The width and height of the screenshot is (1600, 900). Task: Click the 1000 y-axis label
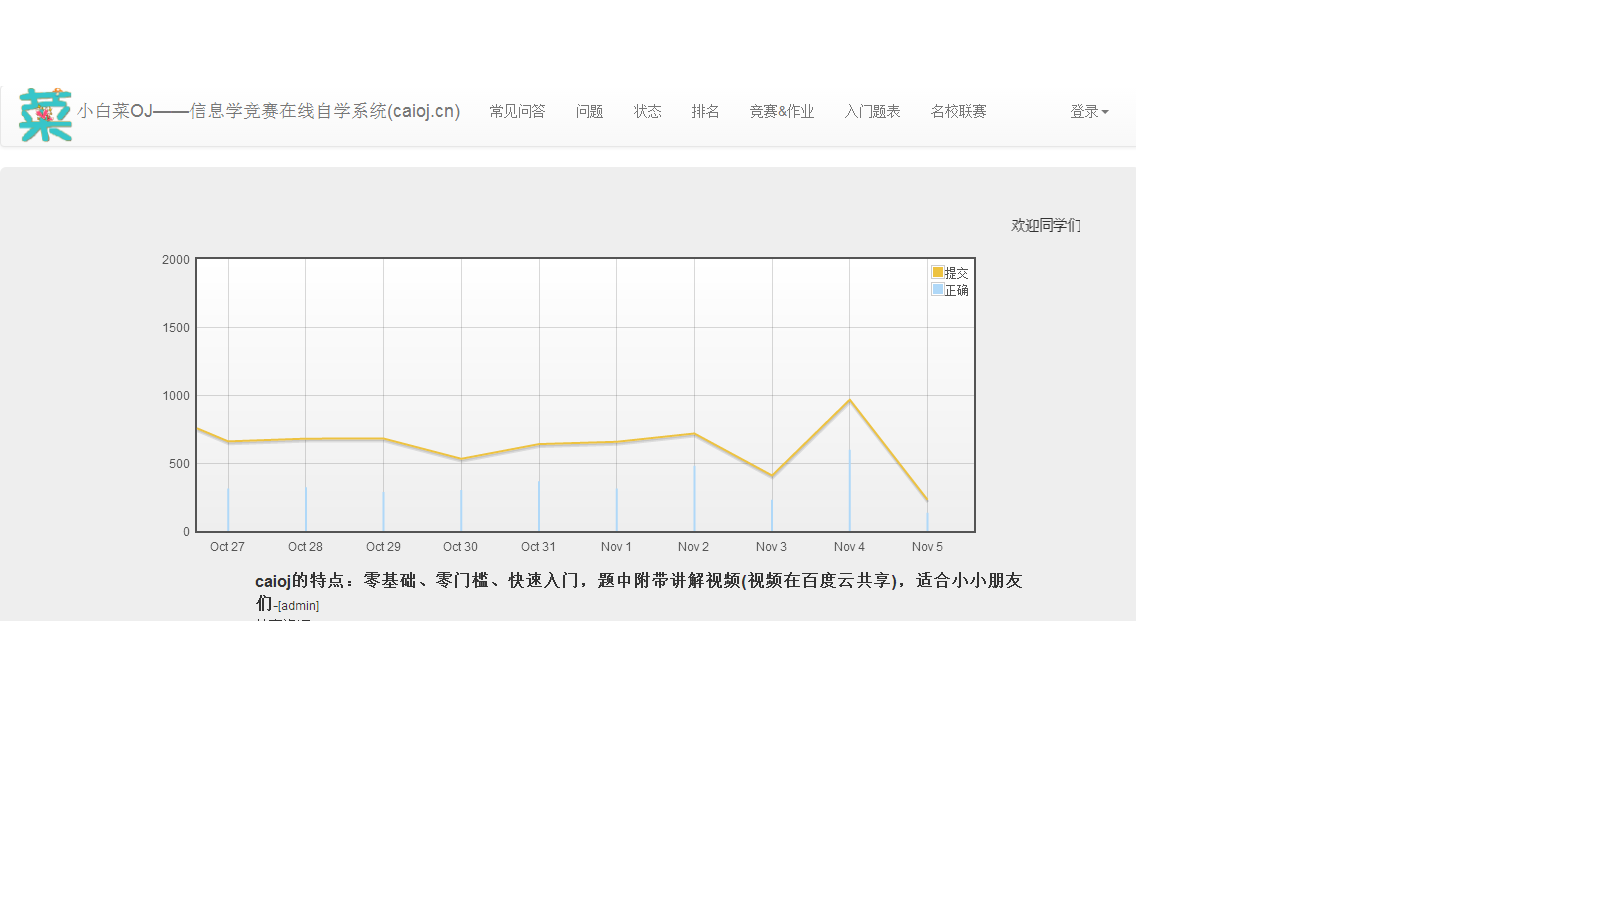[176, 396]
